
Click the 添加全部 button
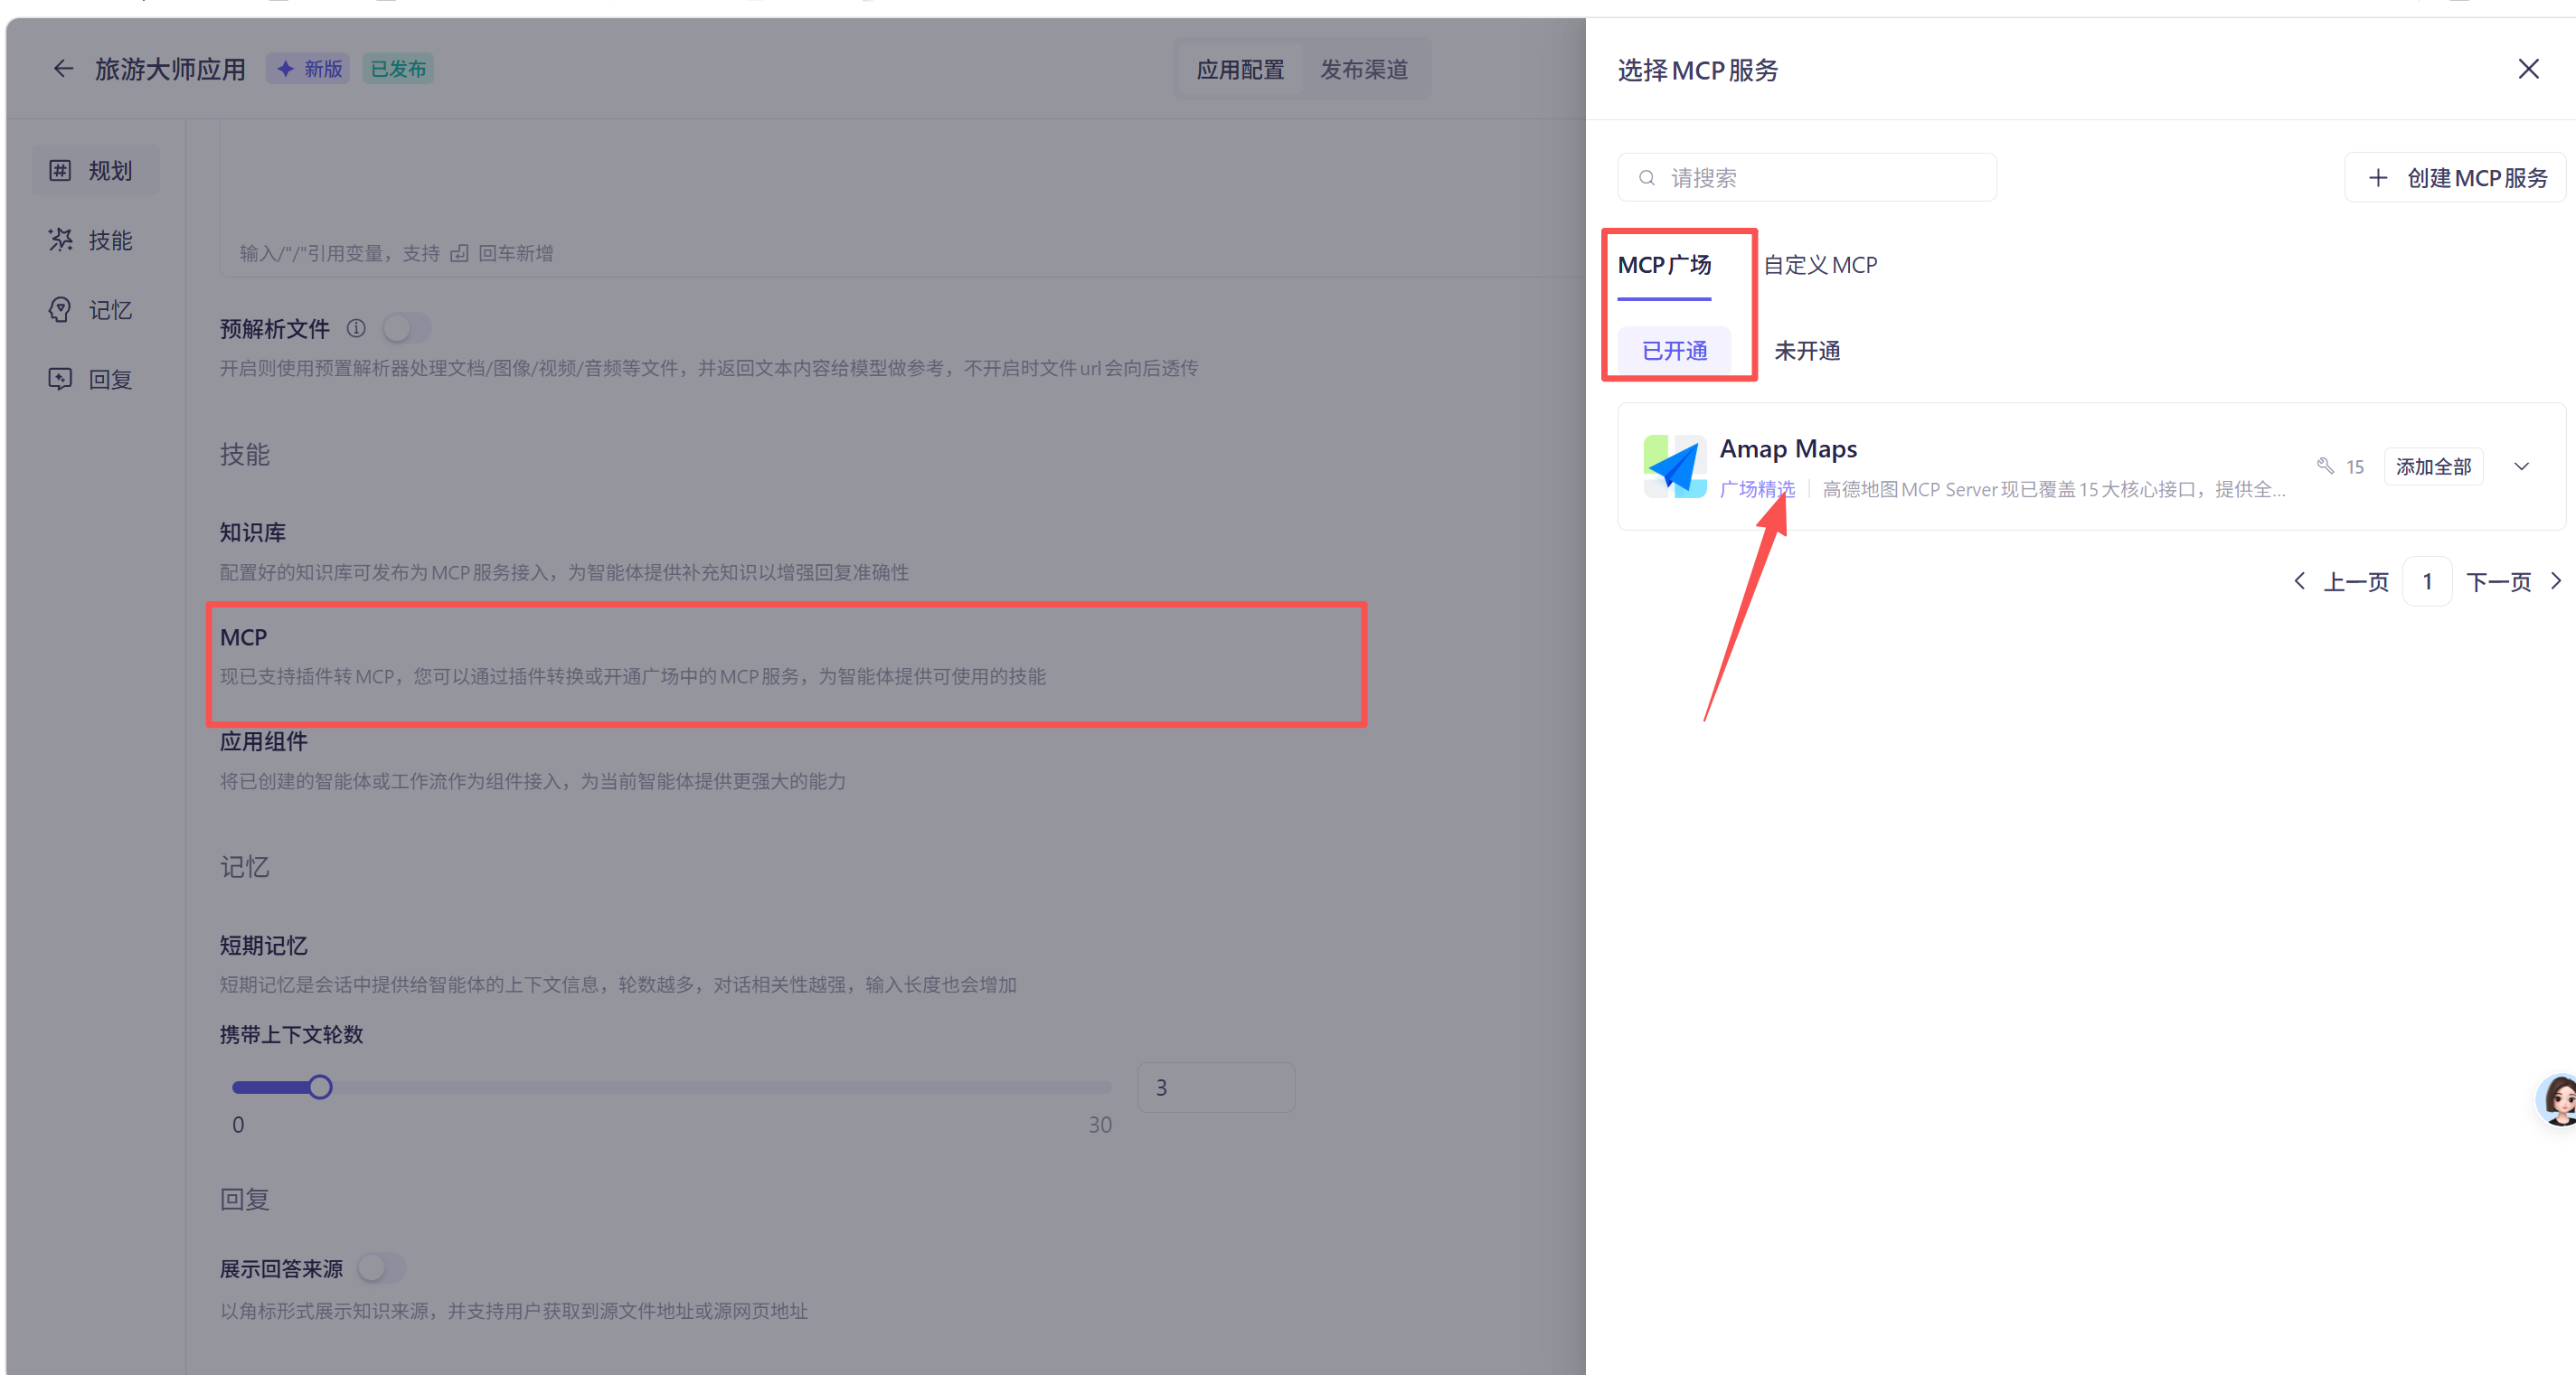point(2433,466)
